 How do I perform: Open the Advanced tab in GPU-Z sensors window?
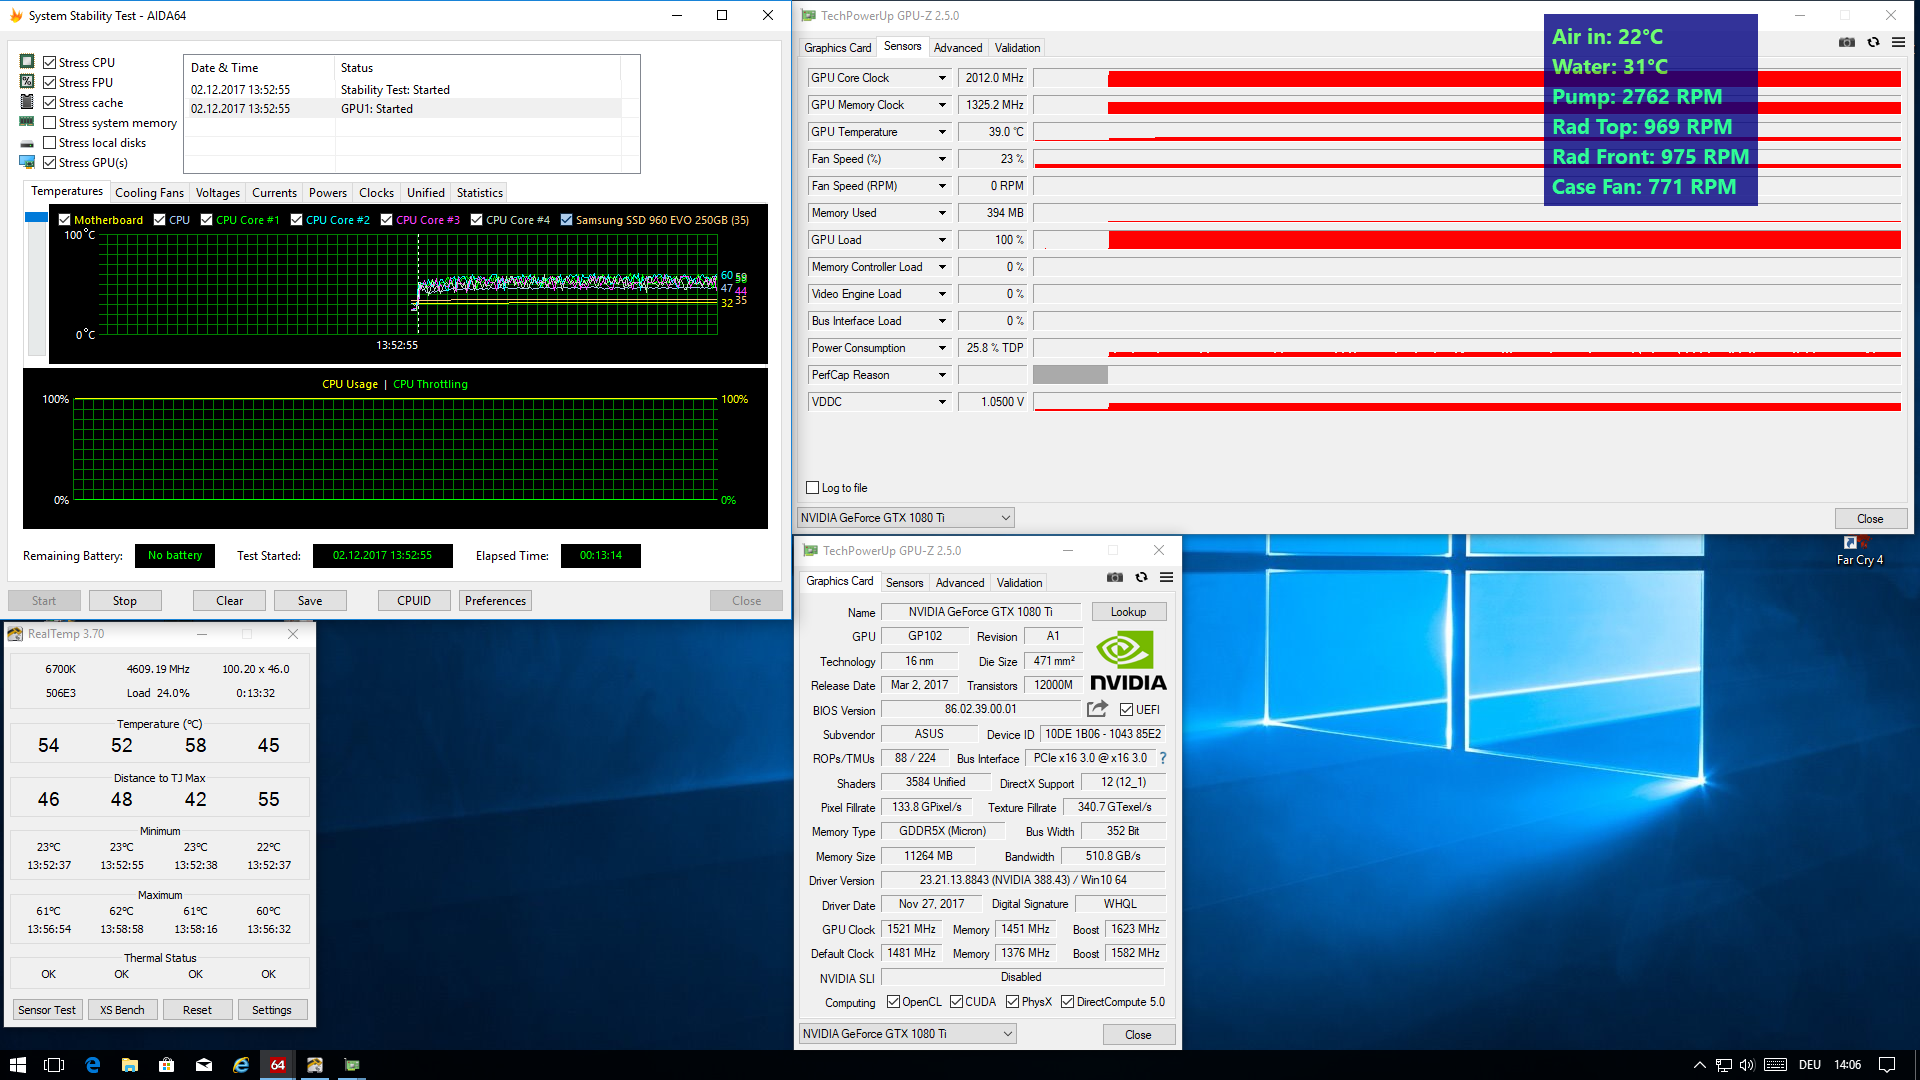[x=957, y=48]
